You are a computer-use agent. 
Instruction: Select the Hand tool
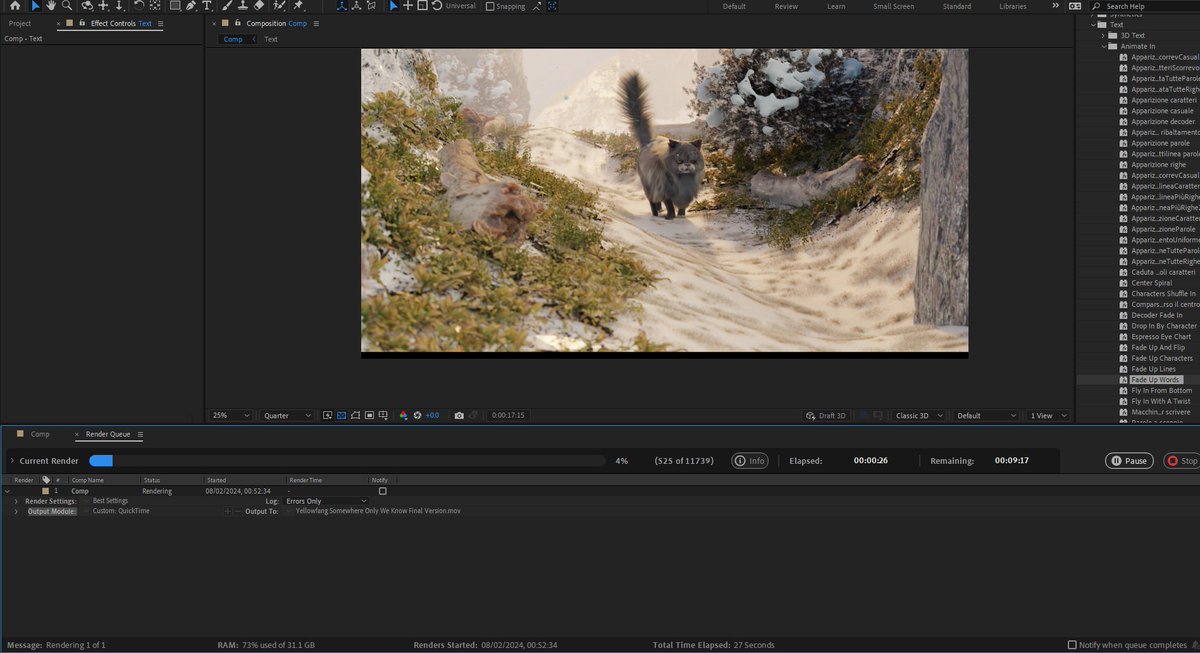50,6
